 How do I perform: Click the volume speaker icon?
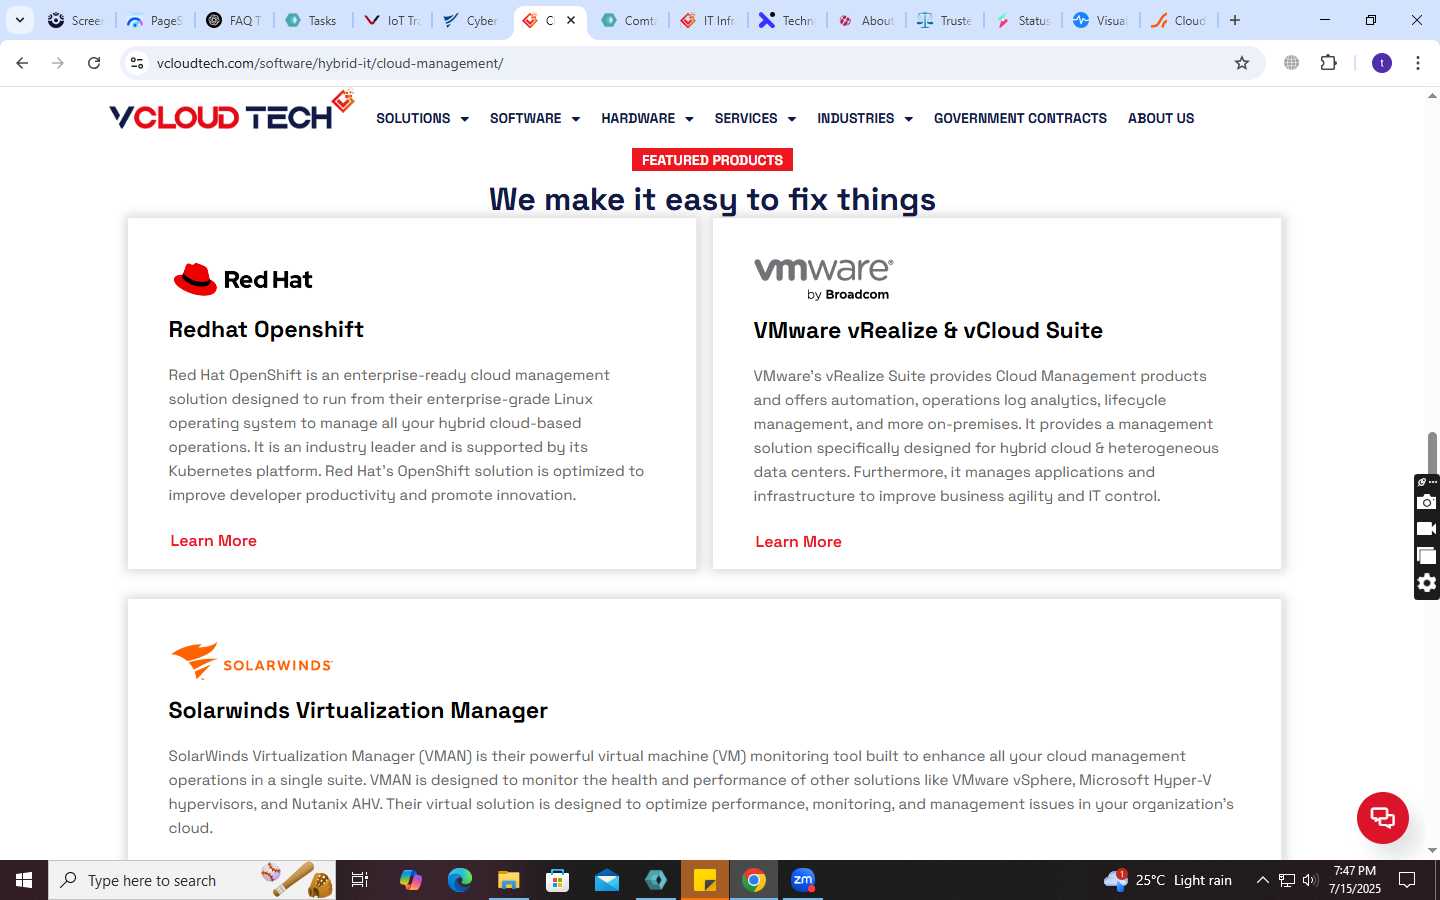tap(1310, 880)
